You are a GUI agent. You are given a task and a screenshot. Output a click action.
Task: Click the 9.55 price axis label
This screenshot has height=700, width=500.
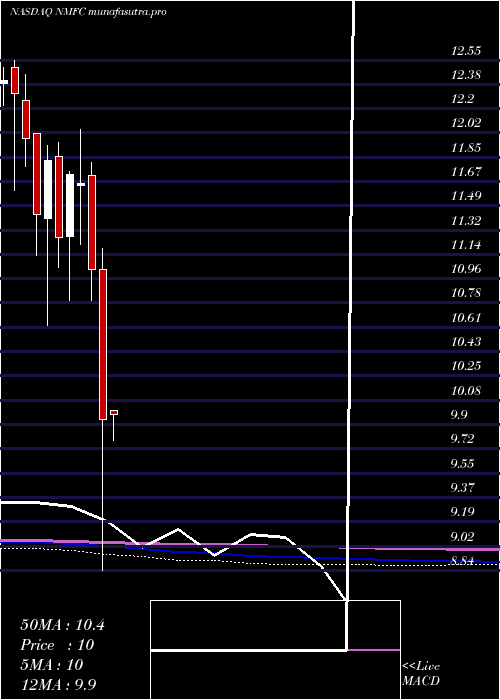click(x=462, y=463)
